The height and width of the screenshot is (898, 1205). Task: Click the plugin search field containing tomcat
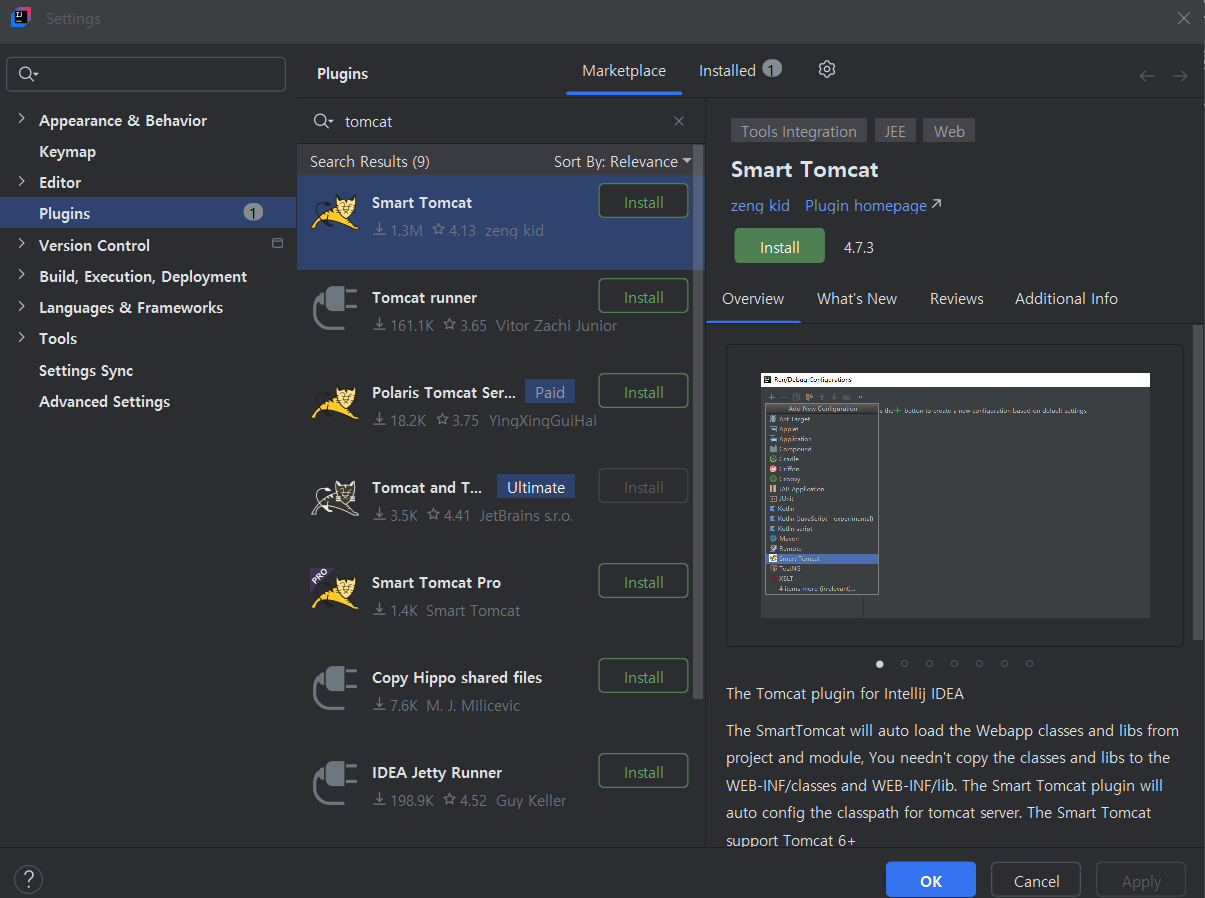pyautogui.click(x=500, y=121)
